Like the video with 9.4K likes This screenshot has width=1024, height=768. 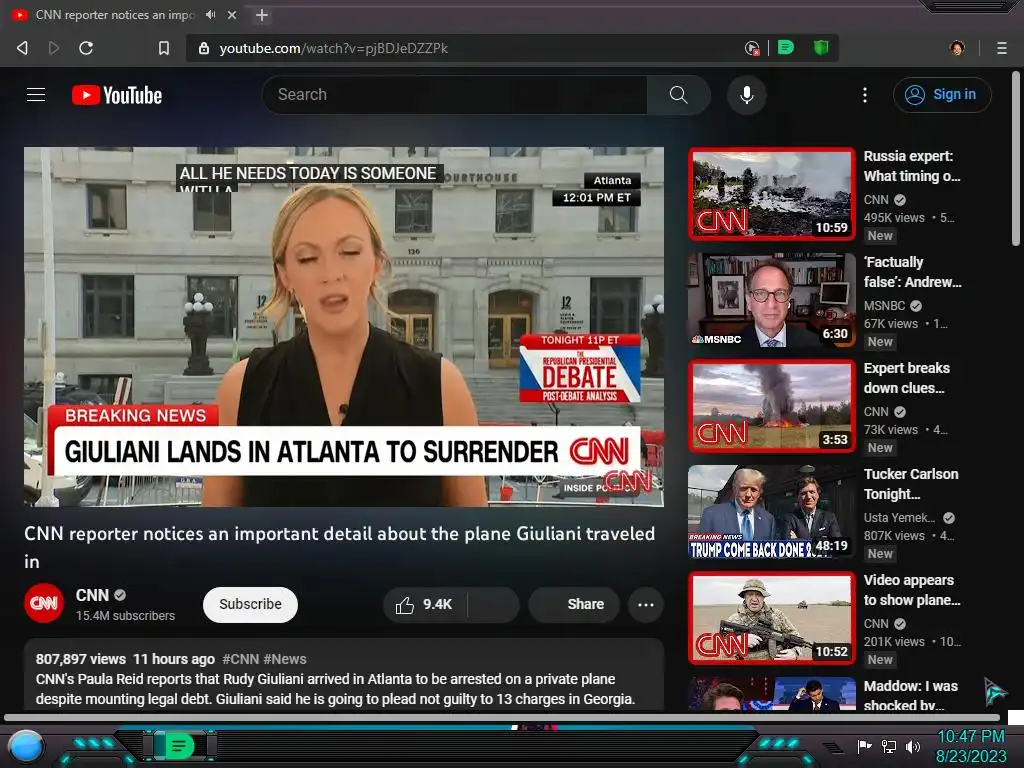pos(424,605)
